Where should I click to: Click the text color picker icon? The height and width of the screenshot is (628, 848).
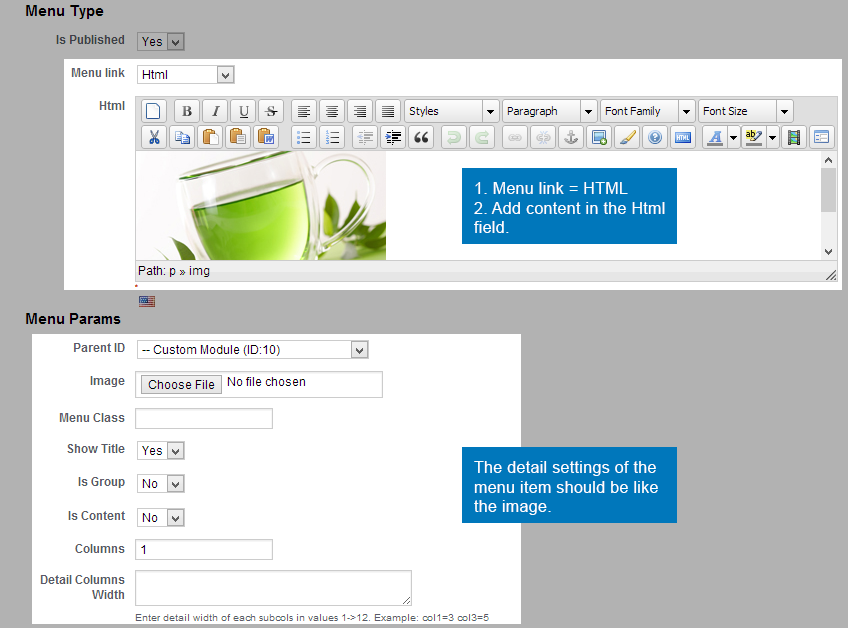[x=714, y=138]
